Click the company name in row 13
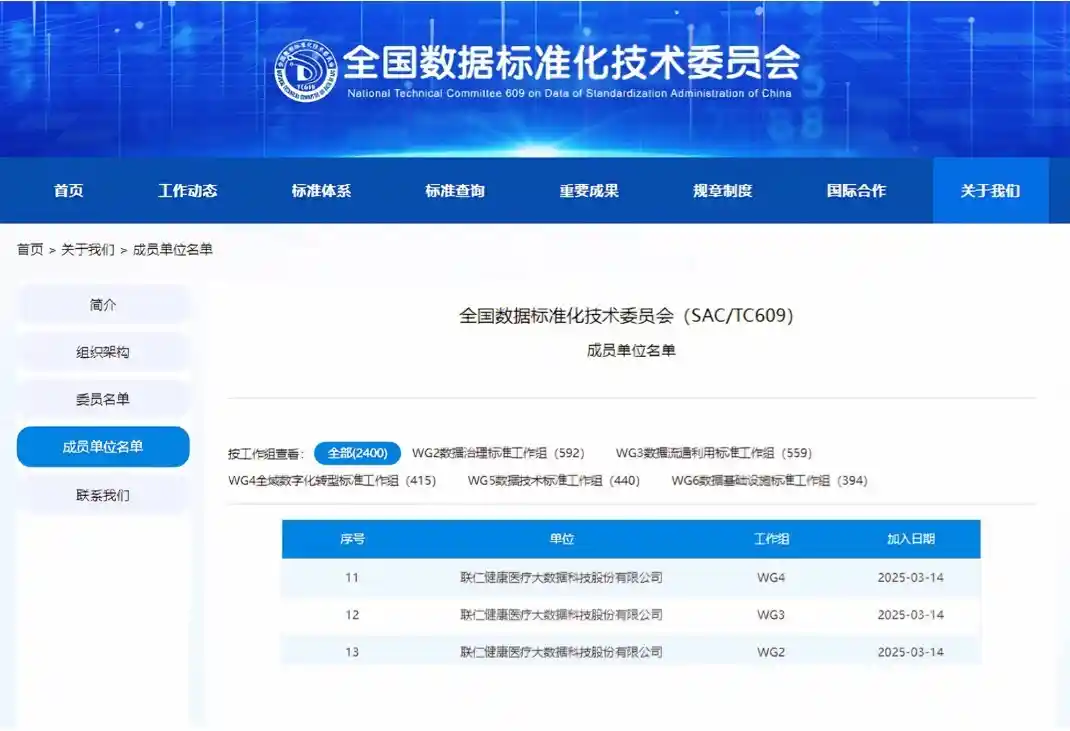Viewport: 1070px width, 731px height. pyautogui.click(x=562, y=653)
